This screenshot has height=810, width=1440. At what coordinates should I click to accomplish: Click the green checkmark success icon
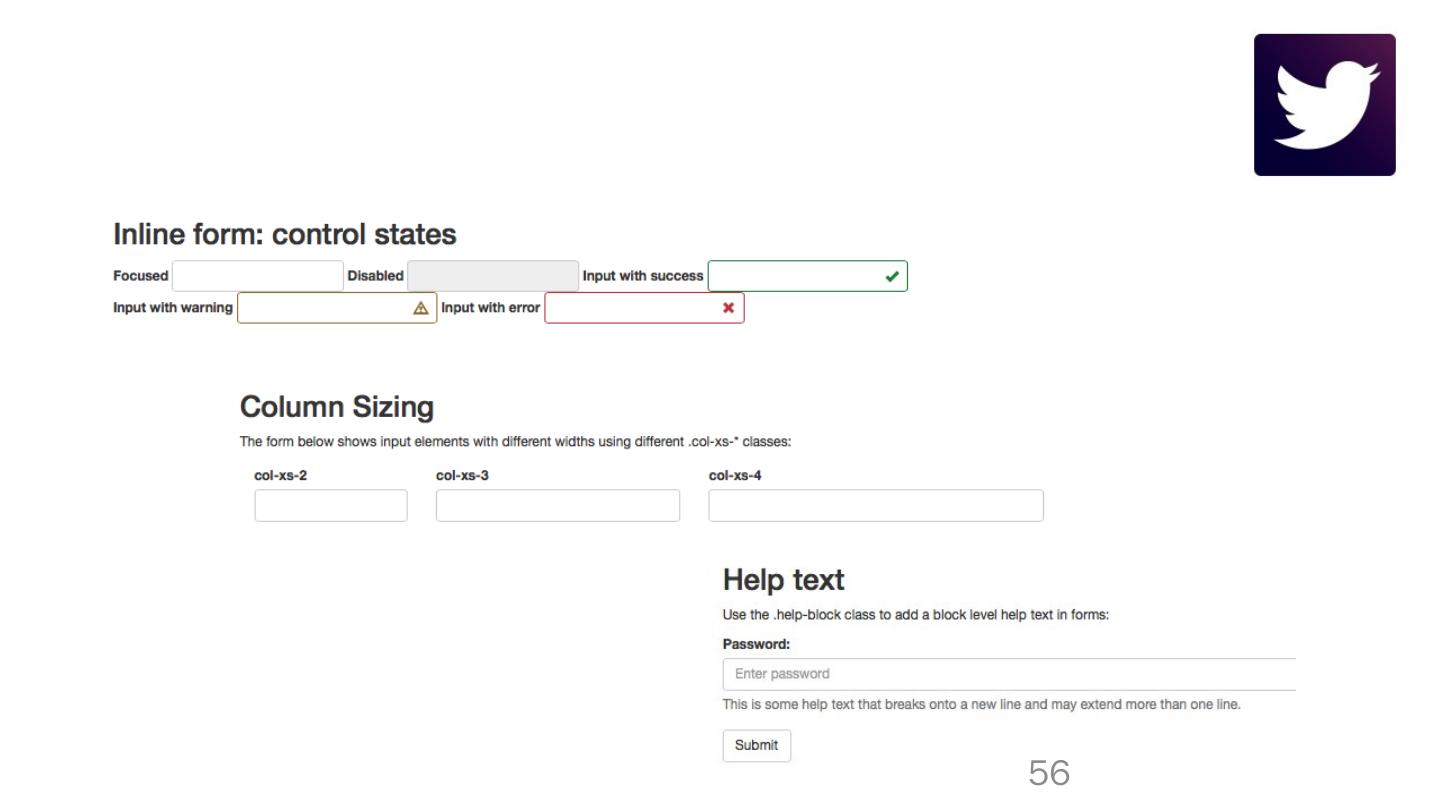(891, 277)
